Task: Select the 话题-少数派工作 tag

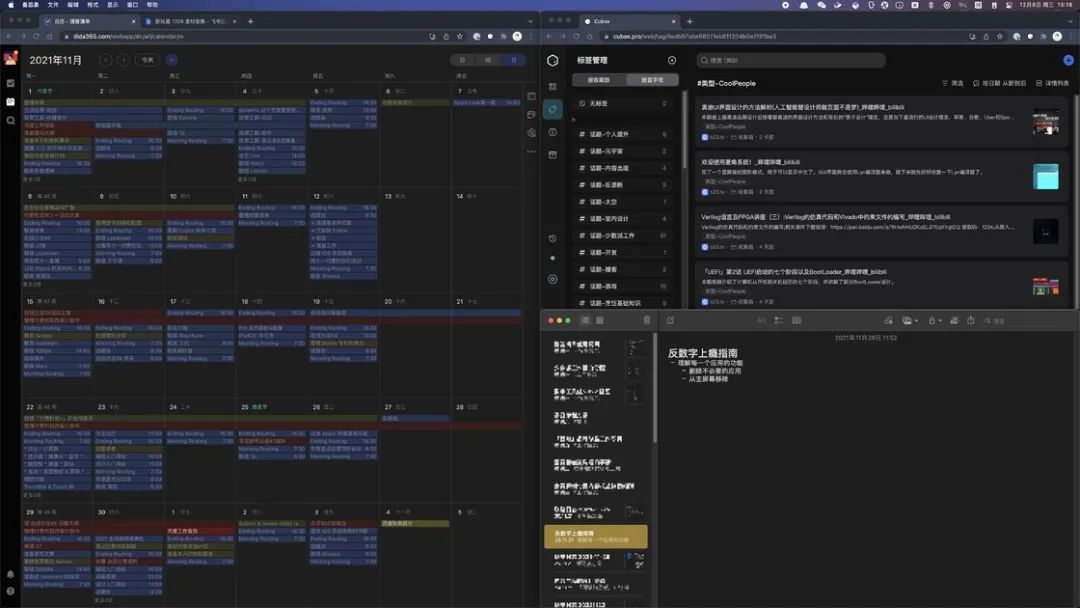Action: click(x=624, y=235)
